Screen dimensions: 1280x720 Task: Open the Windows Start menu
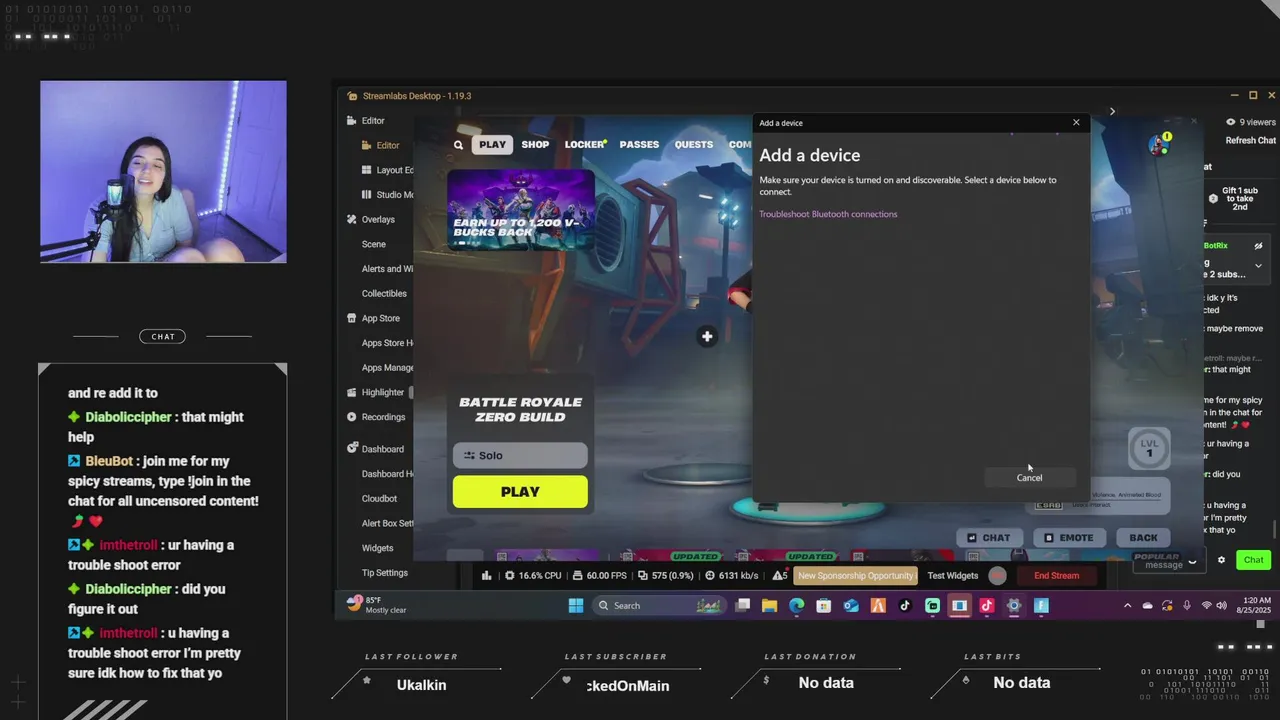[x=576, y=605]
